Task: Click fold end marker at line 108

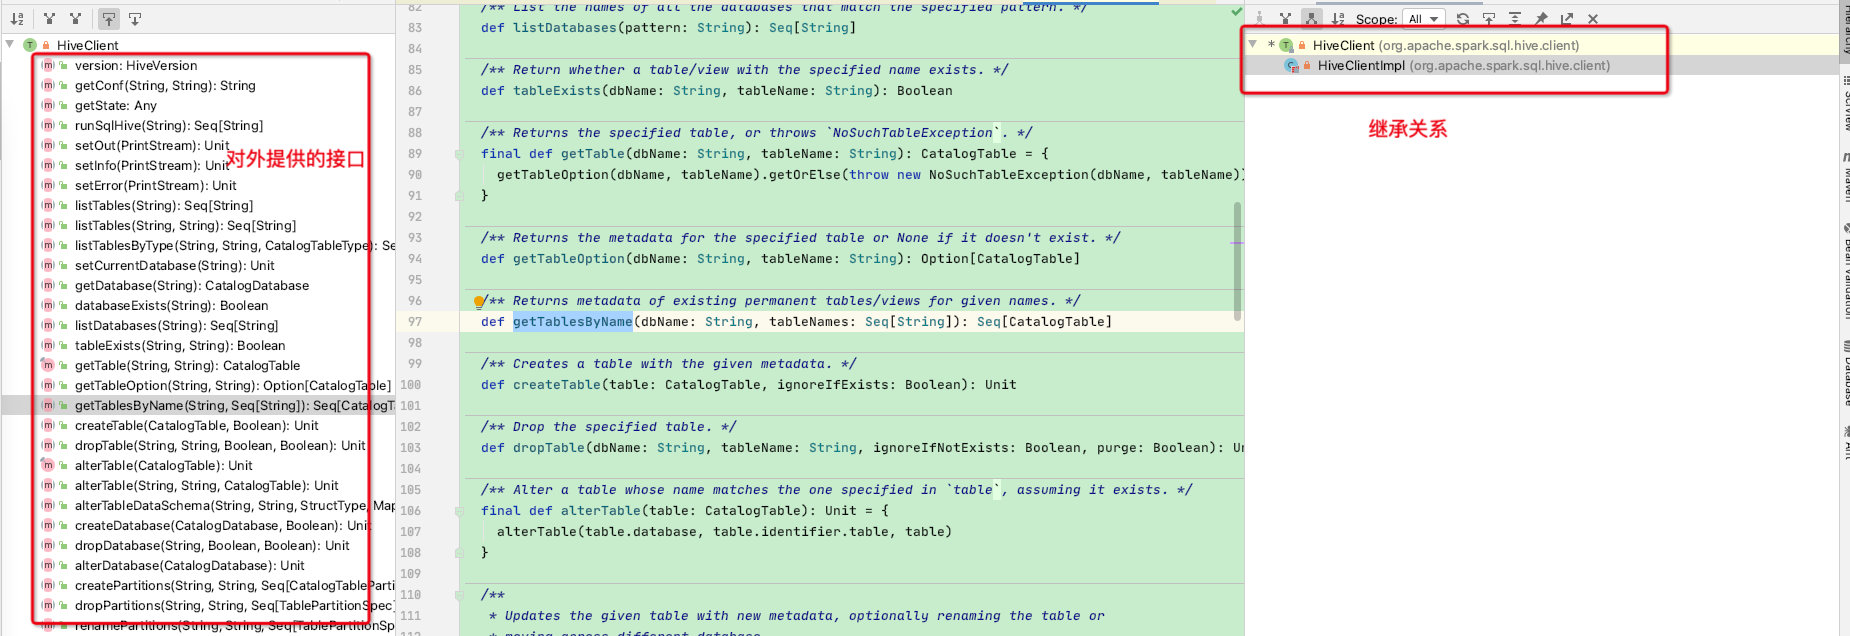Action: [x=459, y=553]
